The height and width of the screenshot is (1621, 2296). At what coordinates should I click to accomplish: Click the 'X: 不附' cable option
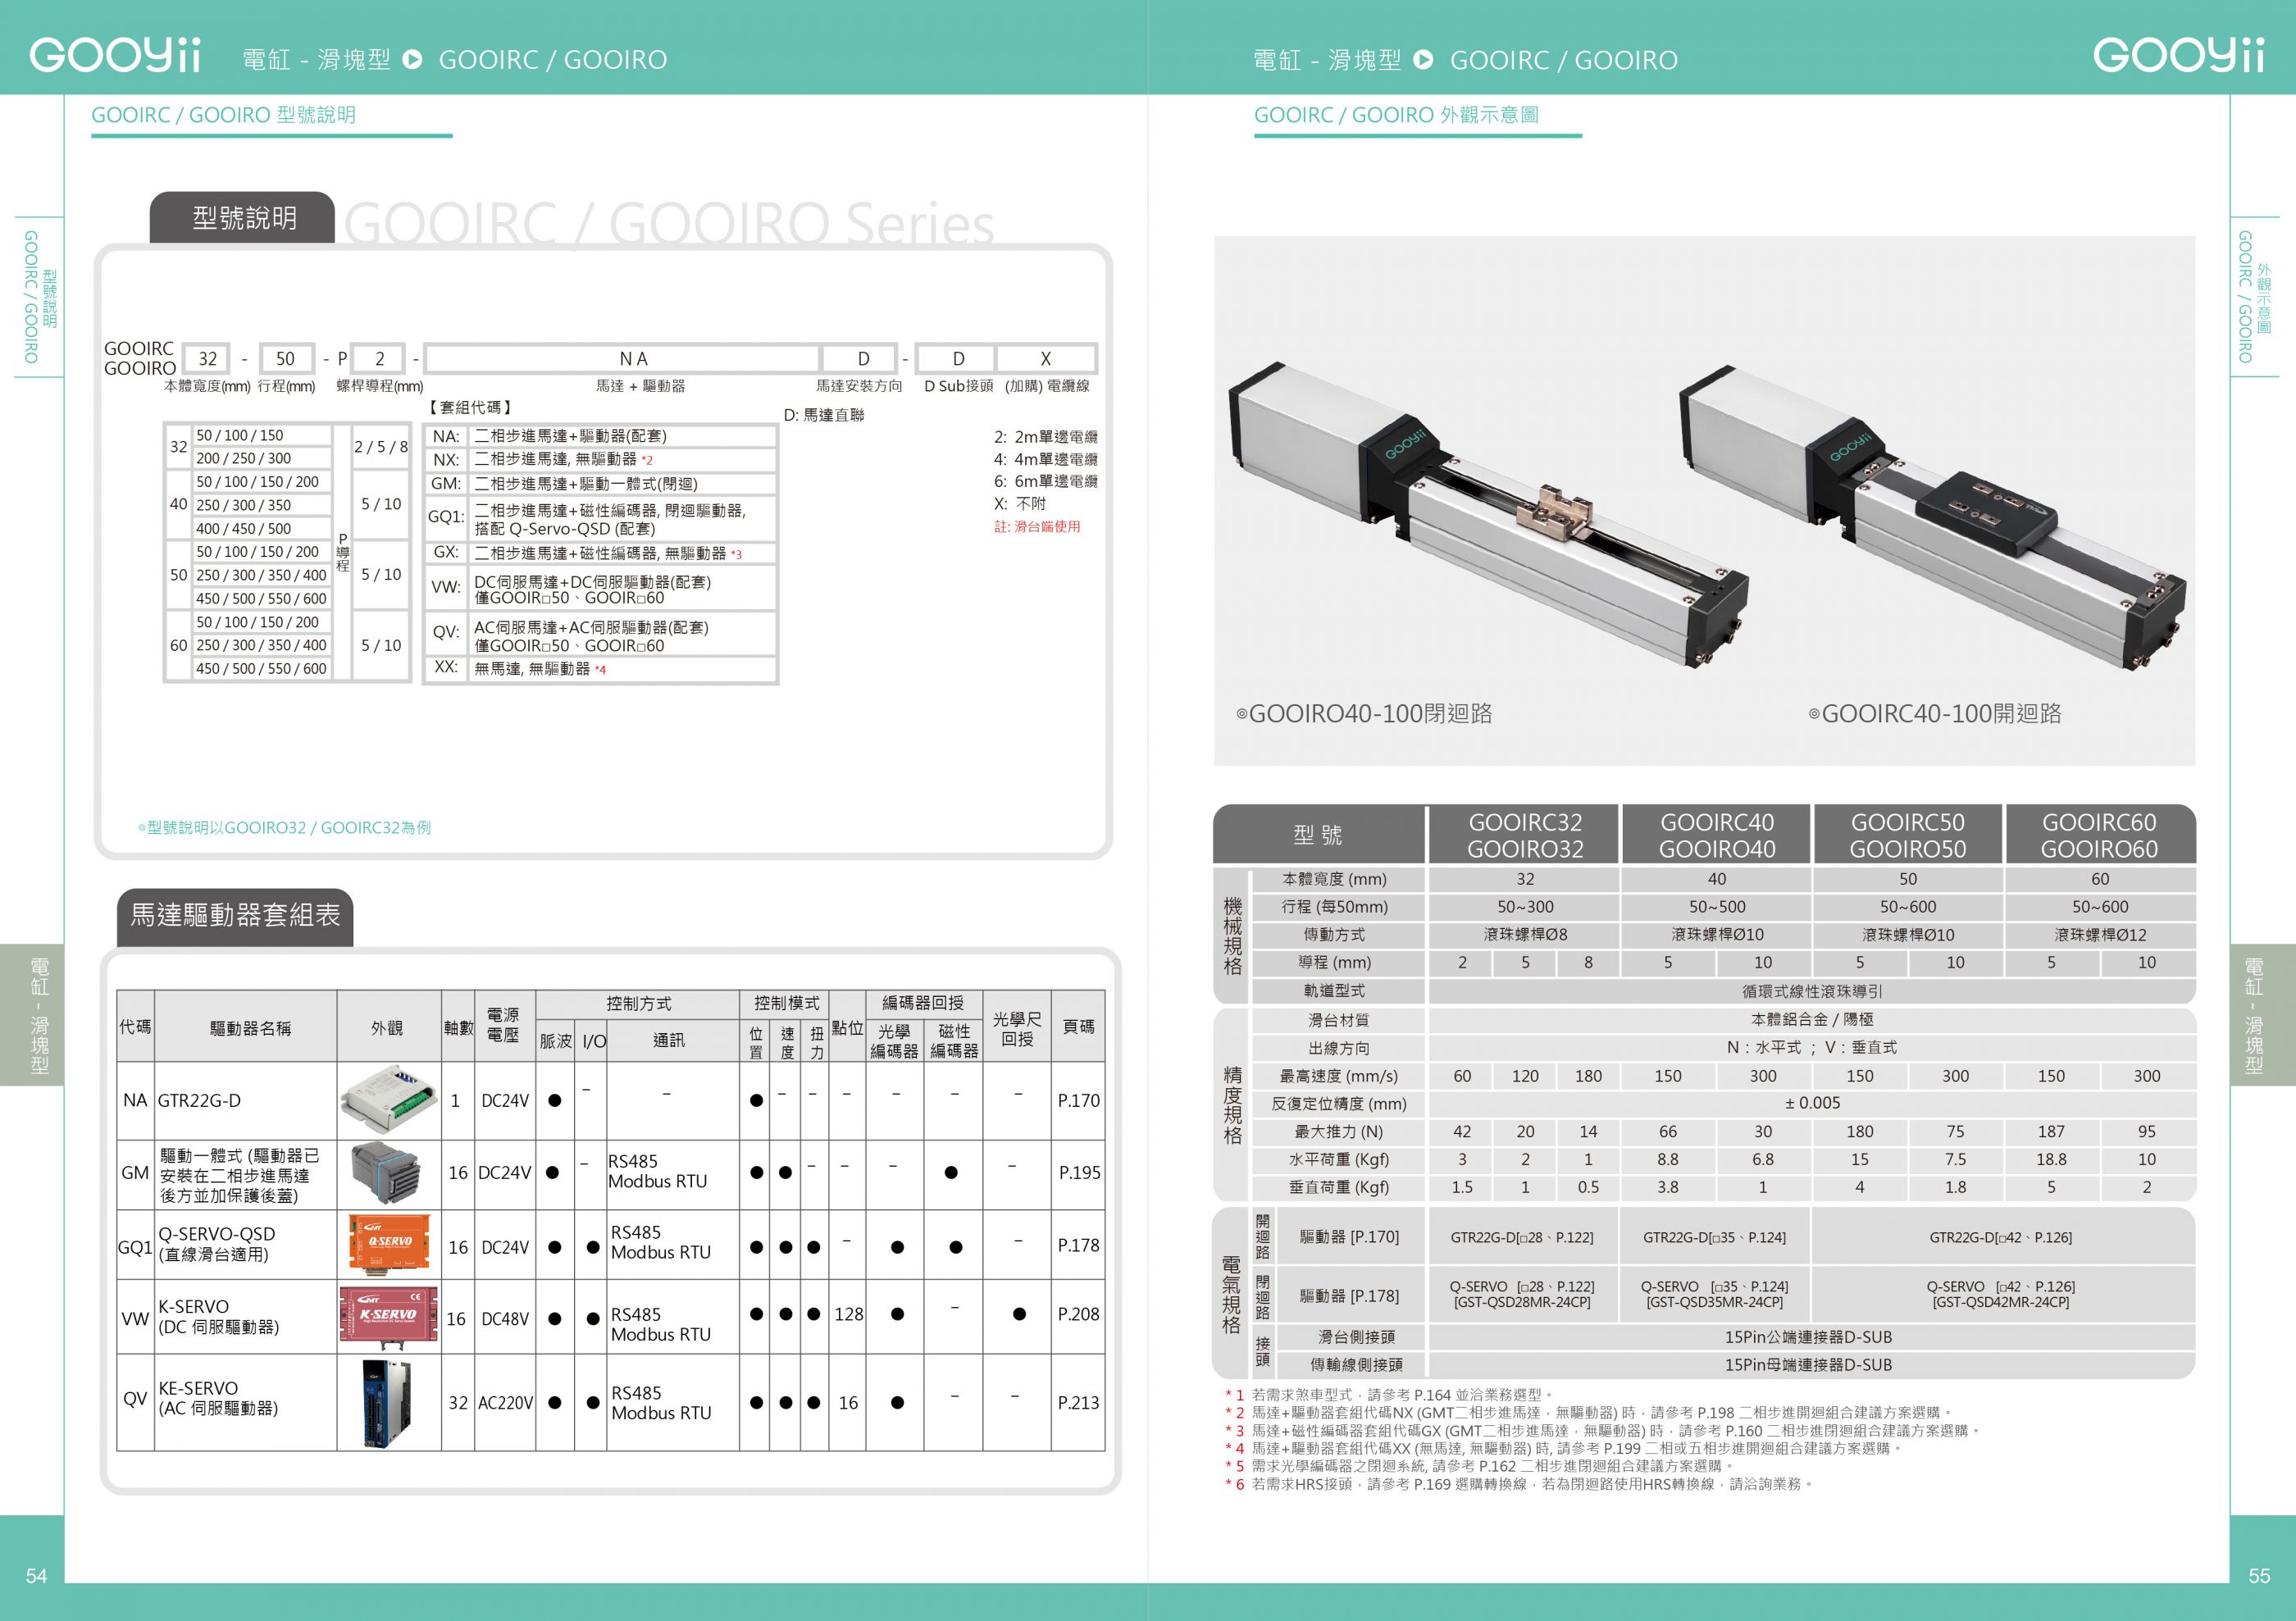(1020, 503)
